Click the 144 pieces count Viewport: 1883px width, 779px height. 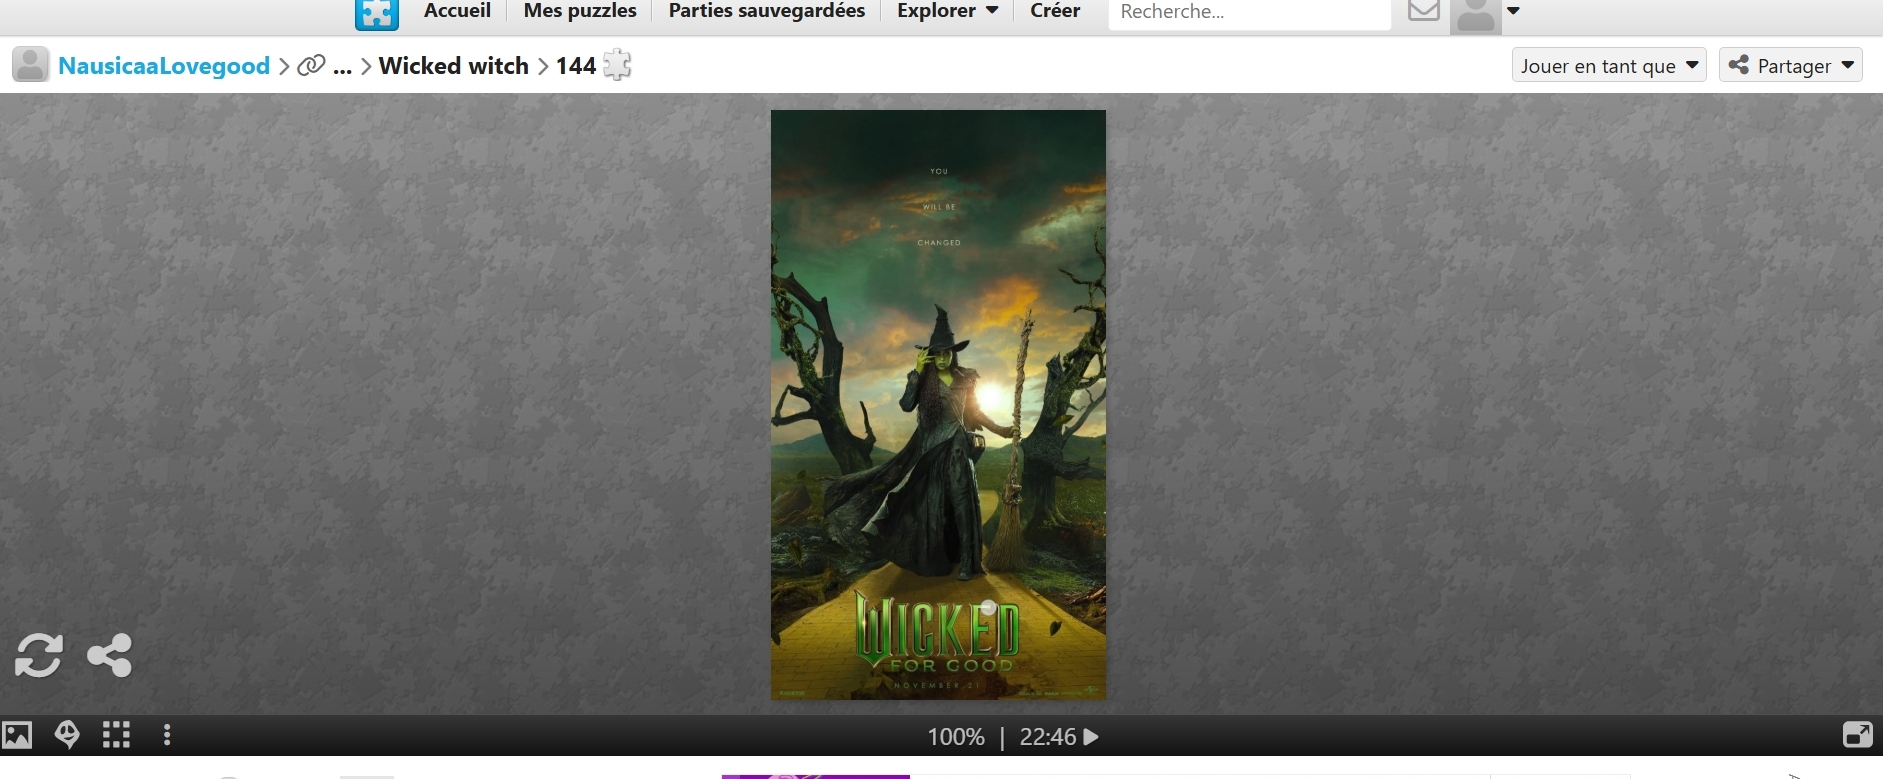576,66
